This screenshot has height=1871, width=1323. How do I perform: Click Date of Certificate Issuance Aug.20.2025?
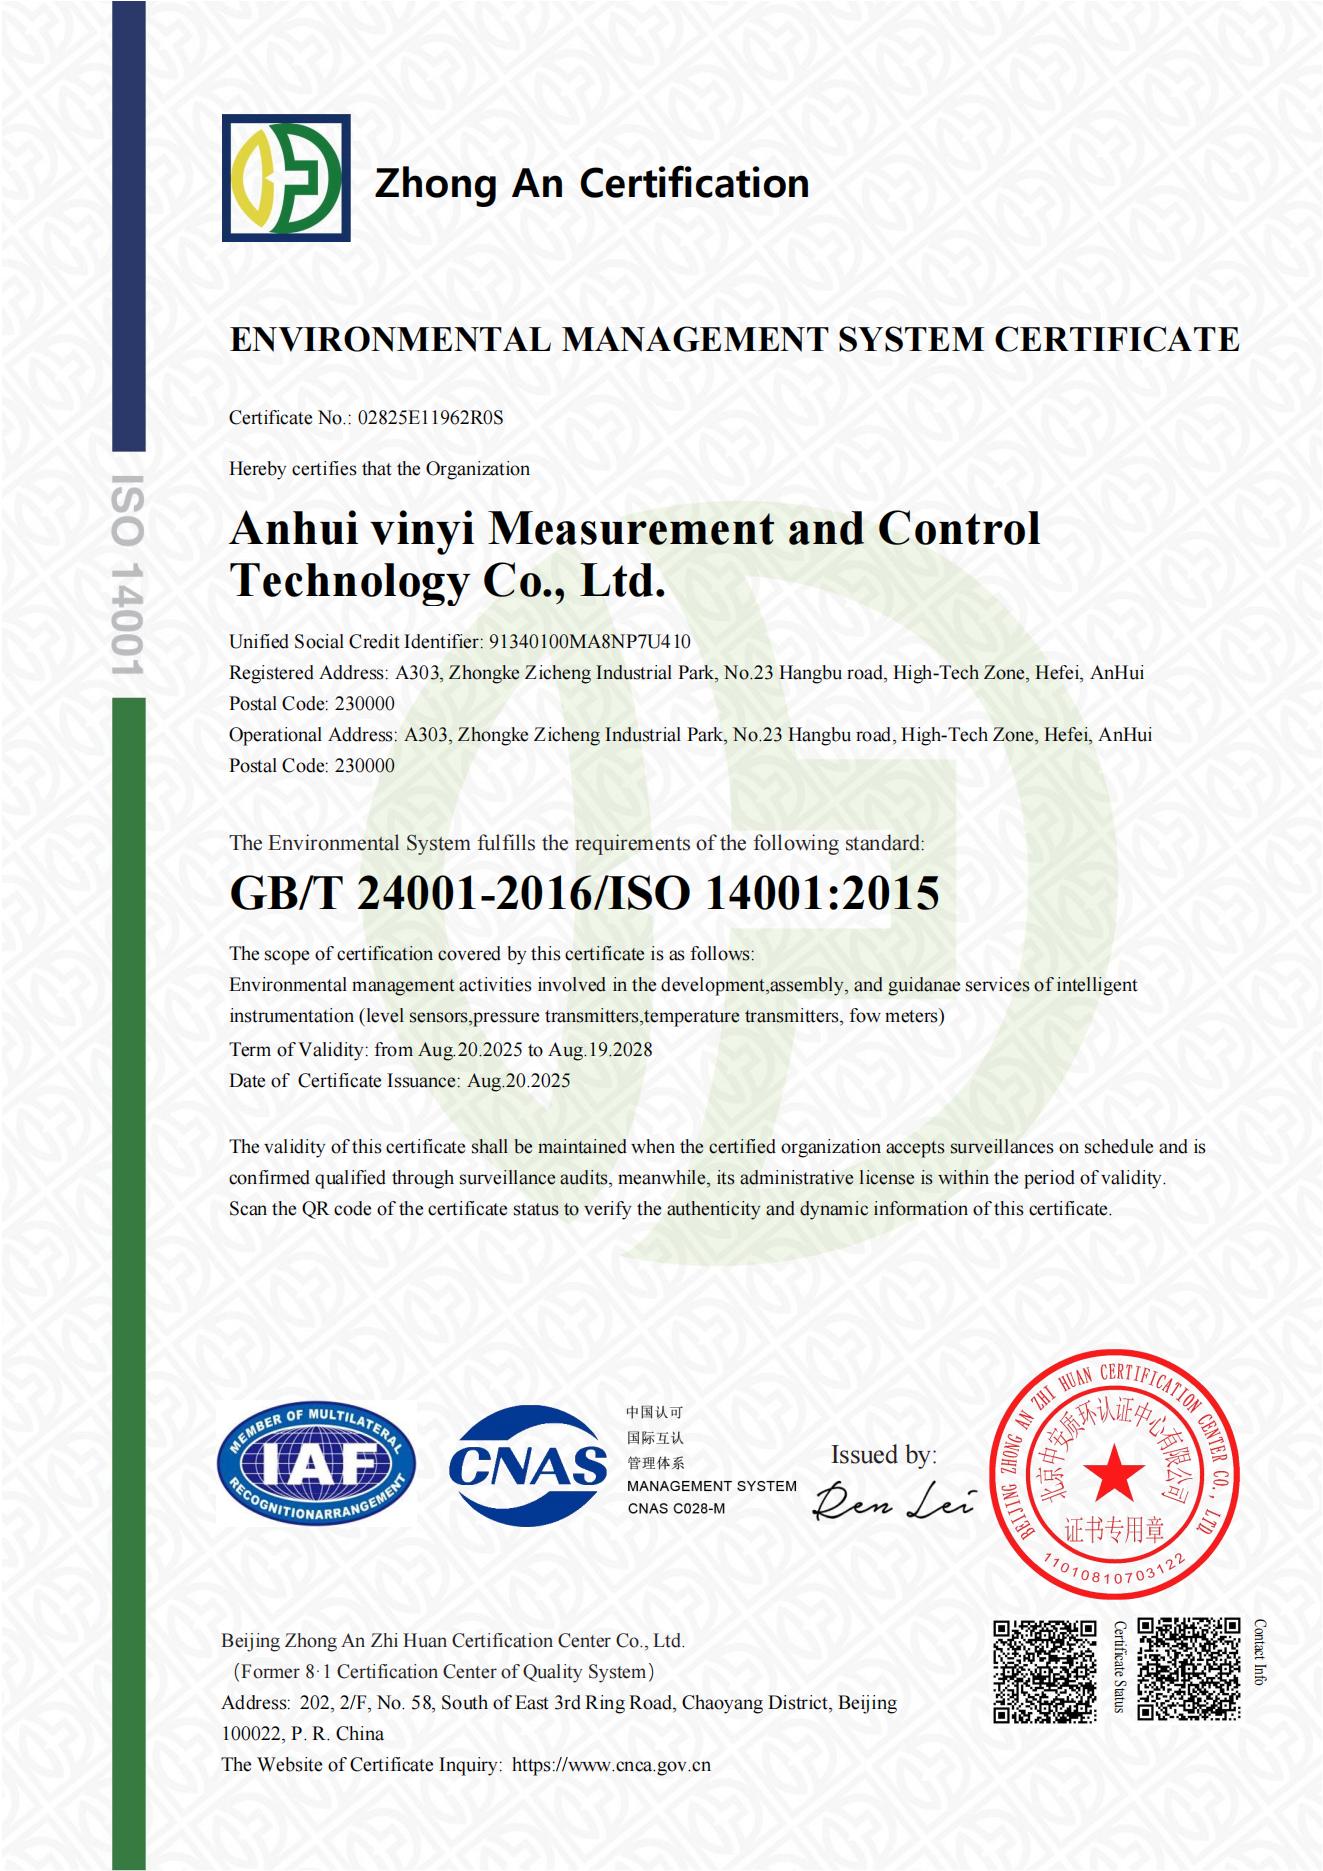pos(400,1080)
